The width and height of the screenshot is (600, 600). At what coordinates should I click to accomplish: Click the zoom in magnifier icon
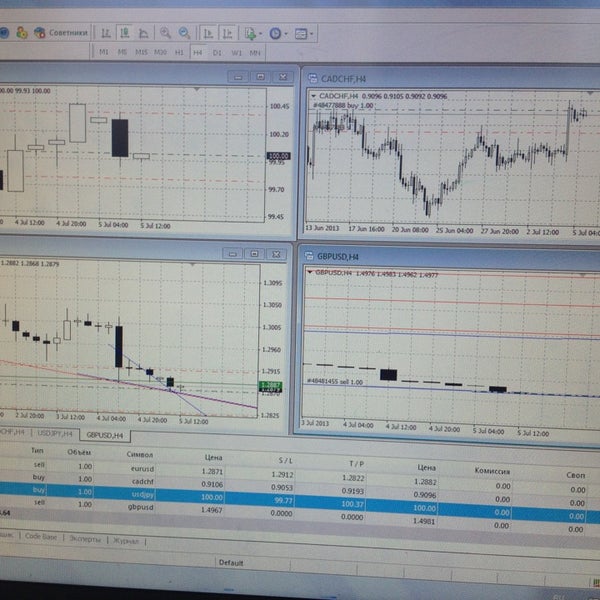(x=165, y=33)
